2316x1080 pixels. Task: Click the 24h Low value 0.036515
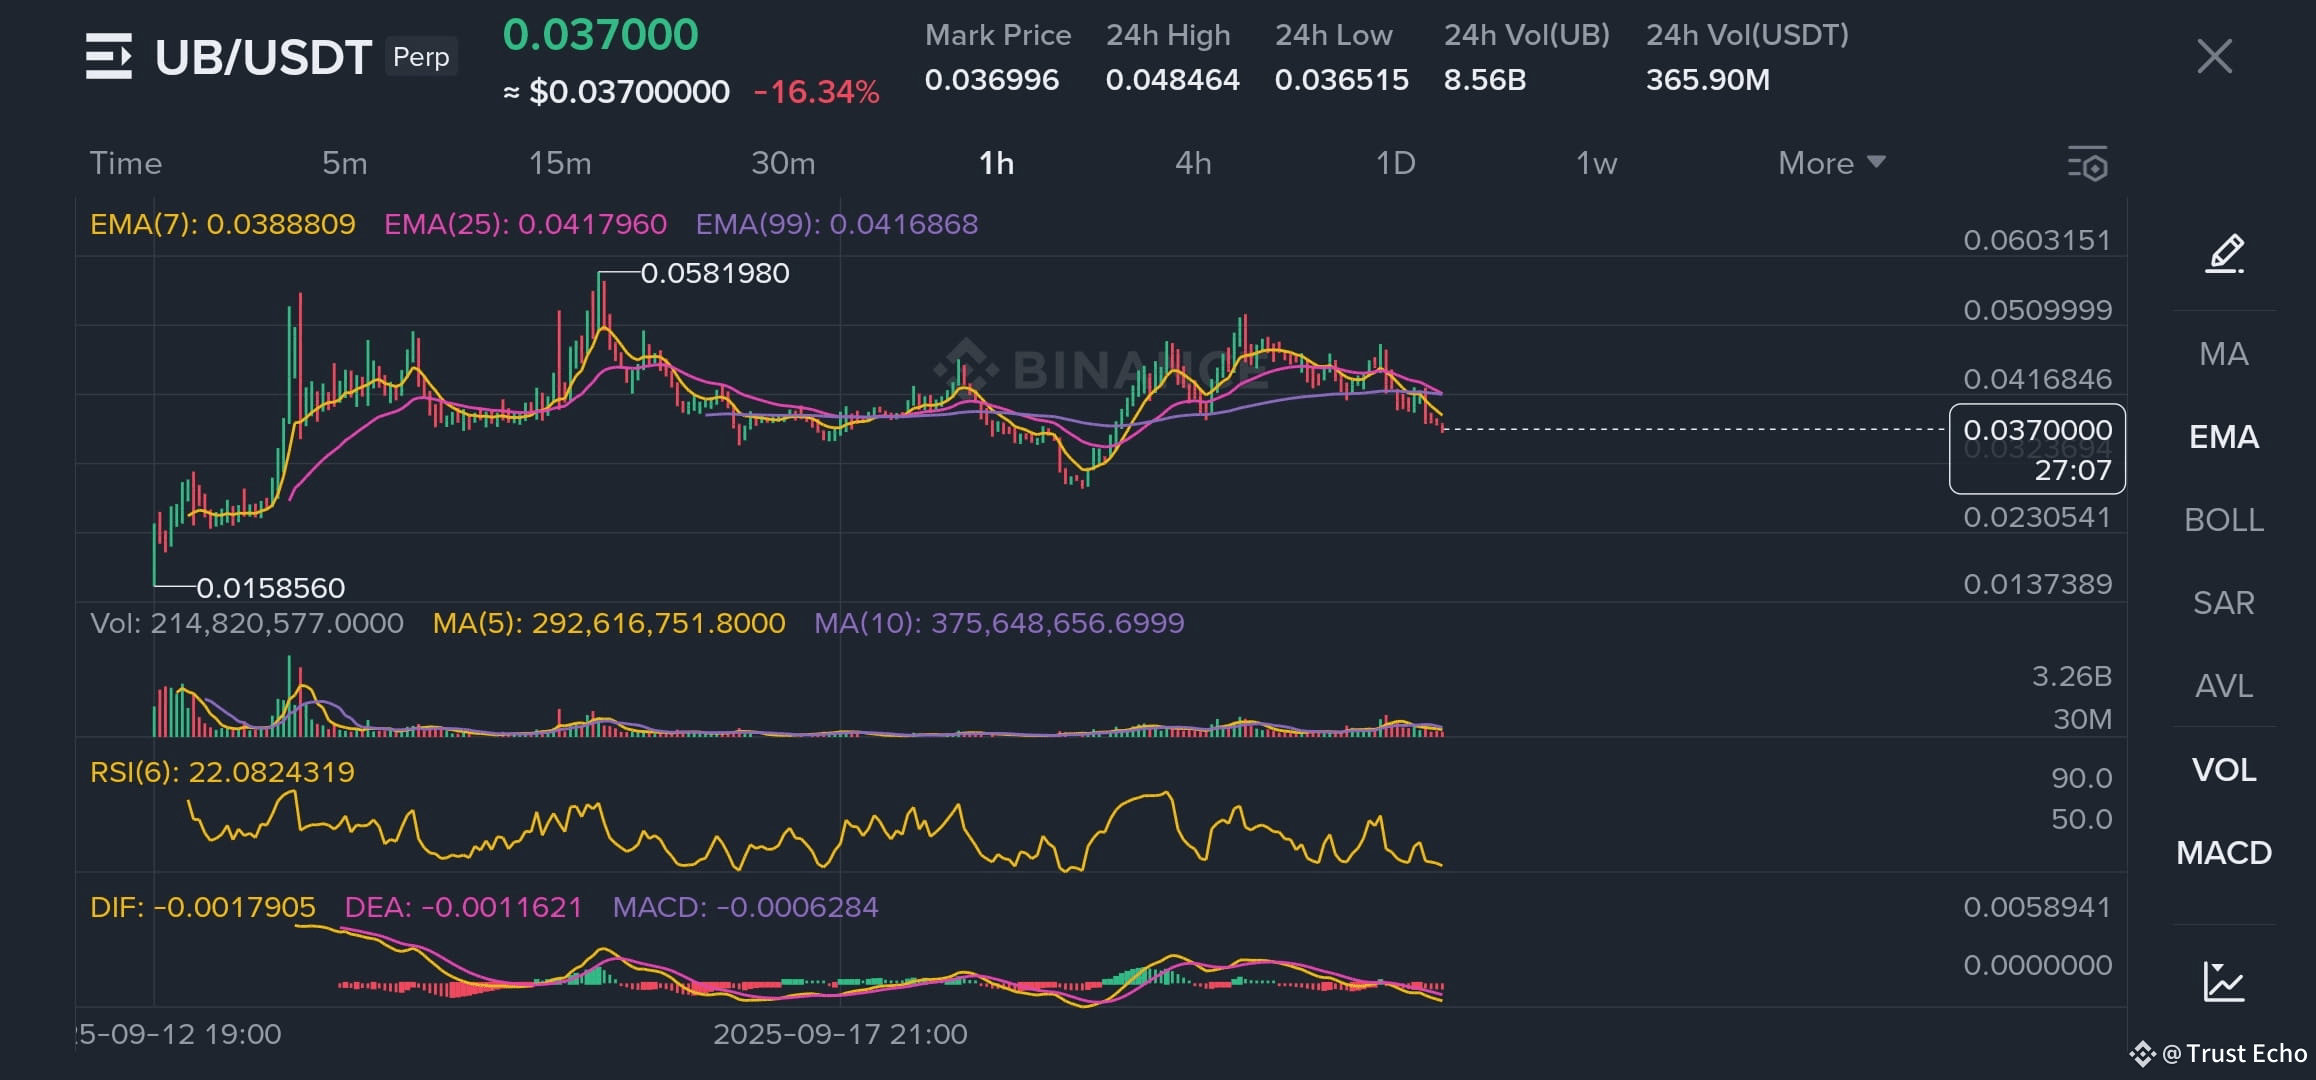point(1342,80)
